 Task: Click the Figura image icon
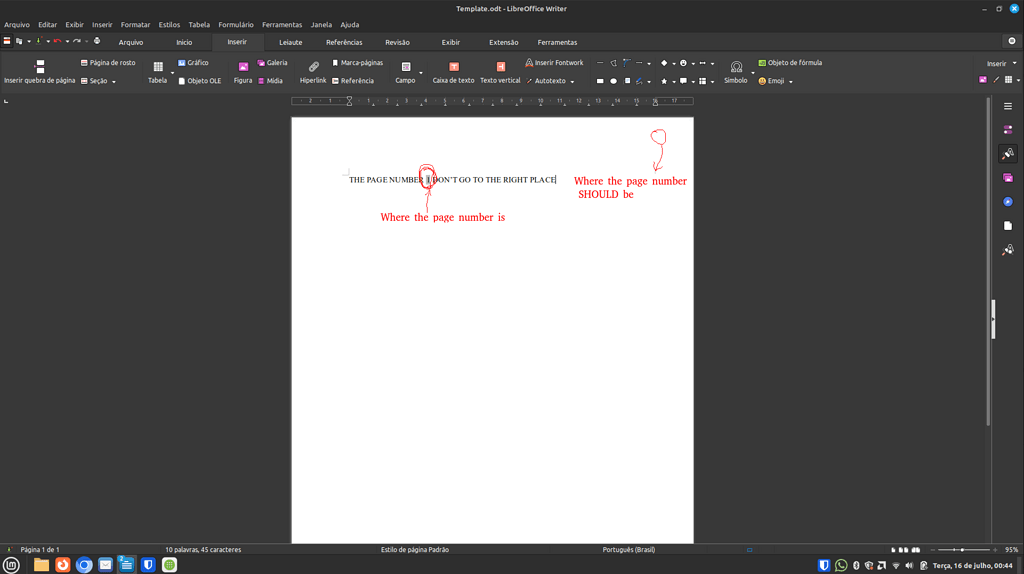(x=243, y=67)
